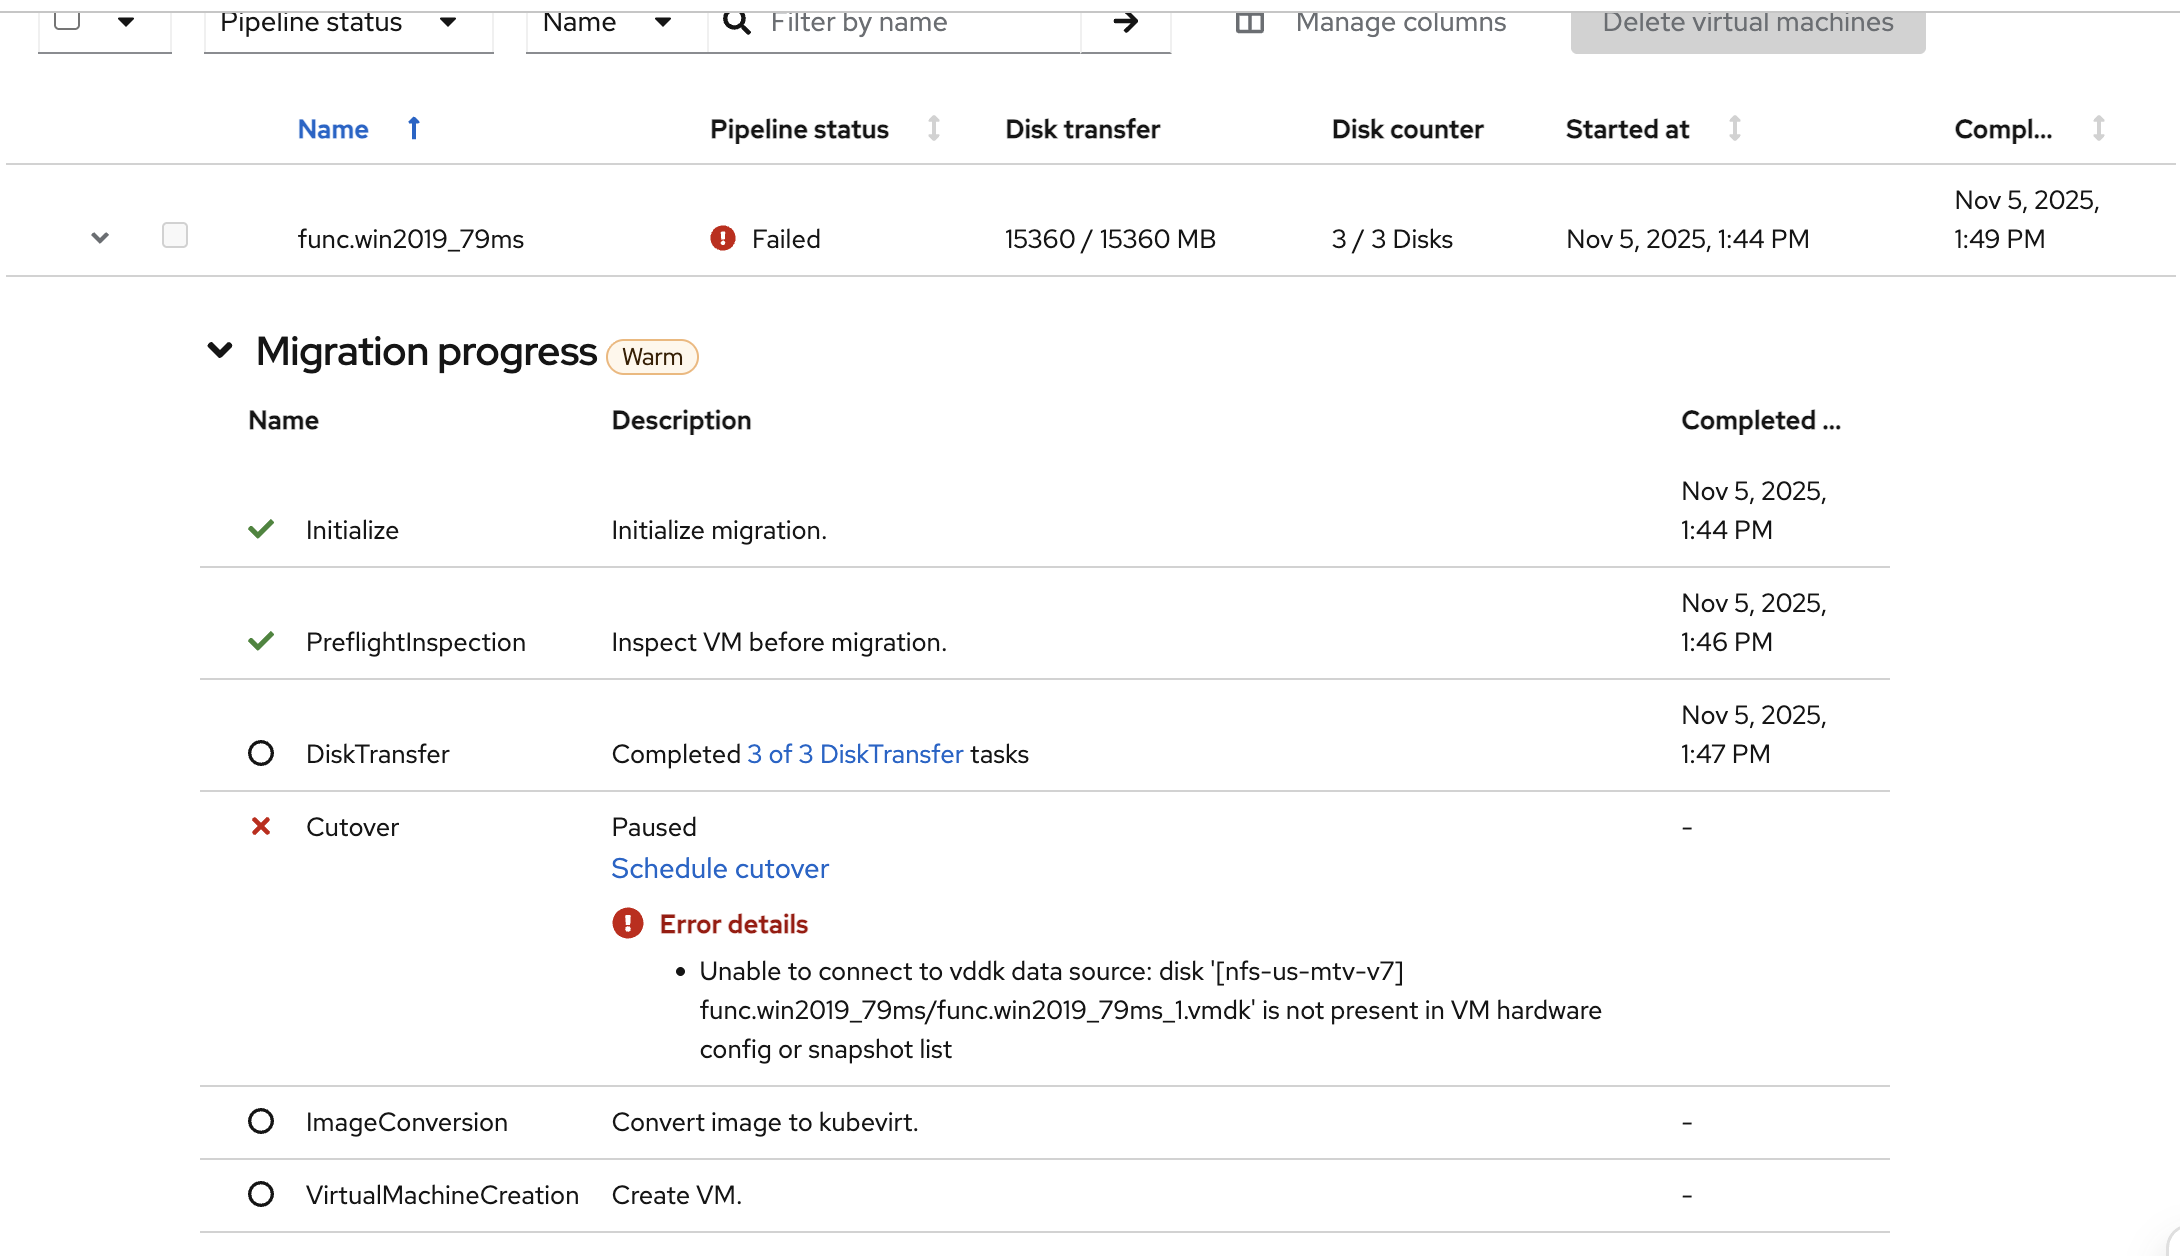
Task: Click the search magnifier icon
Action: click(x=737, y=22)
